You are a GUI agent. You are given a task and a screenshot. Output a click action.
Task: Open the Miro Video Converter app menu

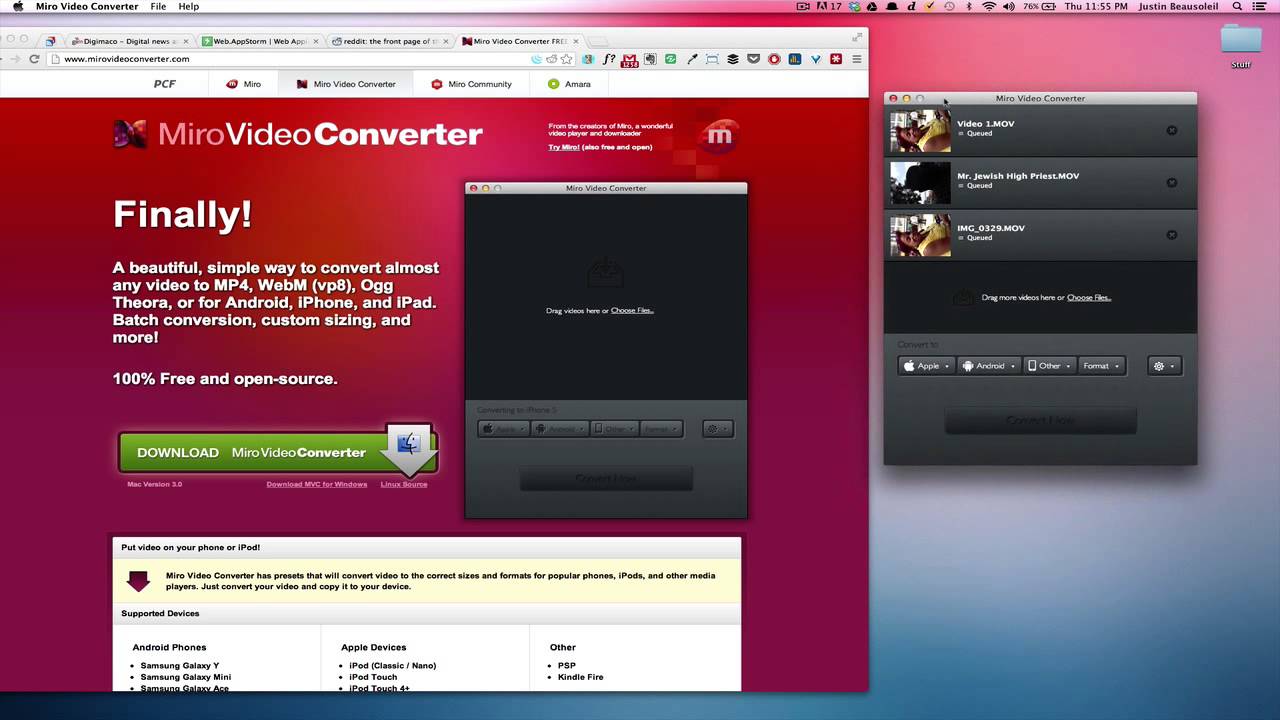tap(87, 6)
